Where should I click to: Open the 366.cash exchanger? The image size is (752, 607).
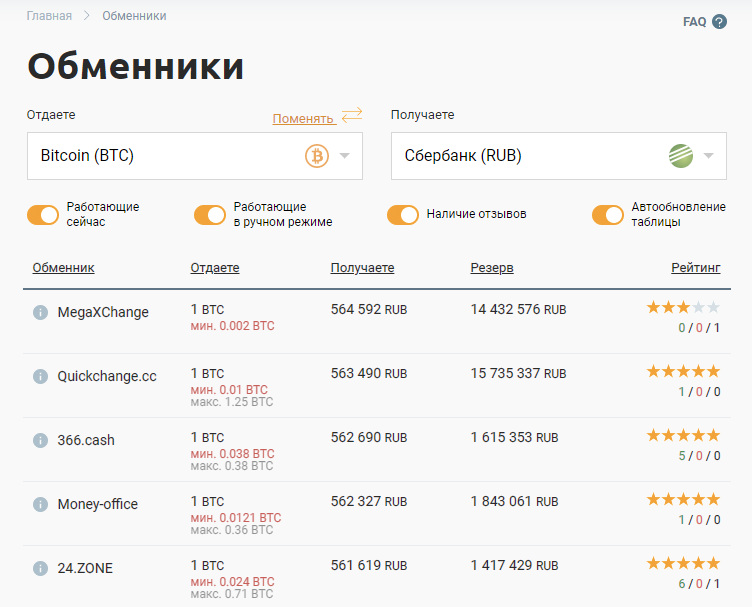pyautogui.click(x=86, y=440)
